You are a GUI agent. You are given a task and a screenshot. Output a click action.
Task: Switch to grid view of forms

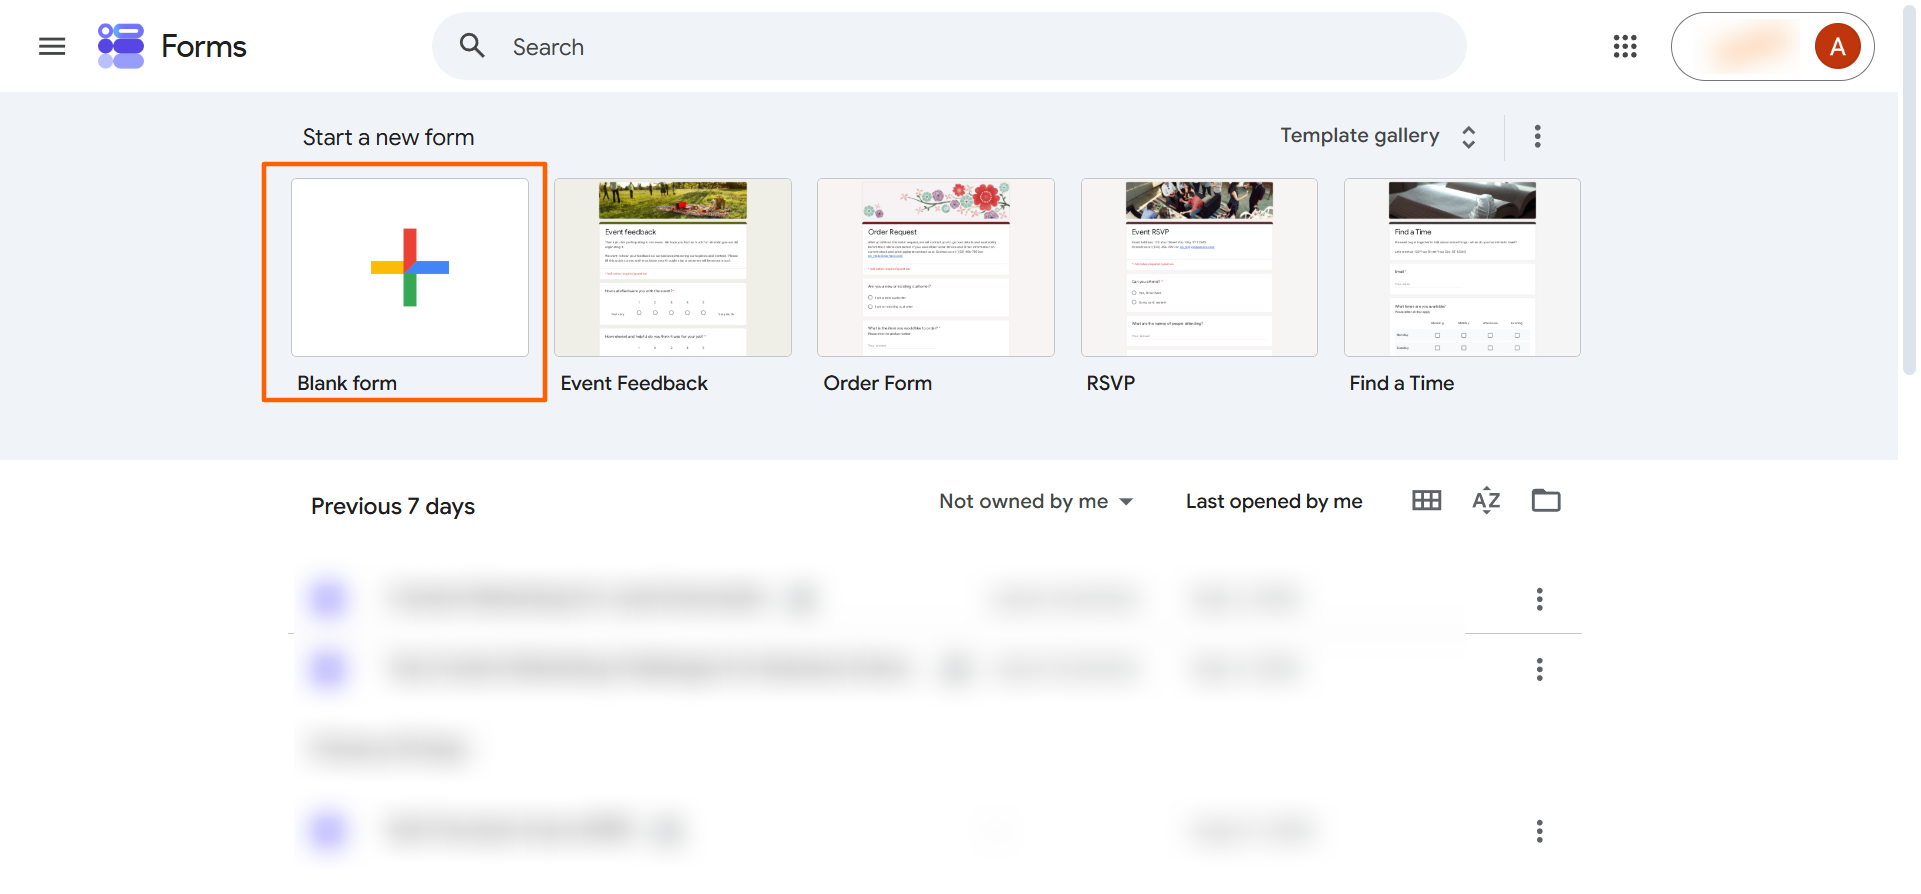pos(1426,500)
